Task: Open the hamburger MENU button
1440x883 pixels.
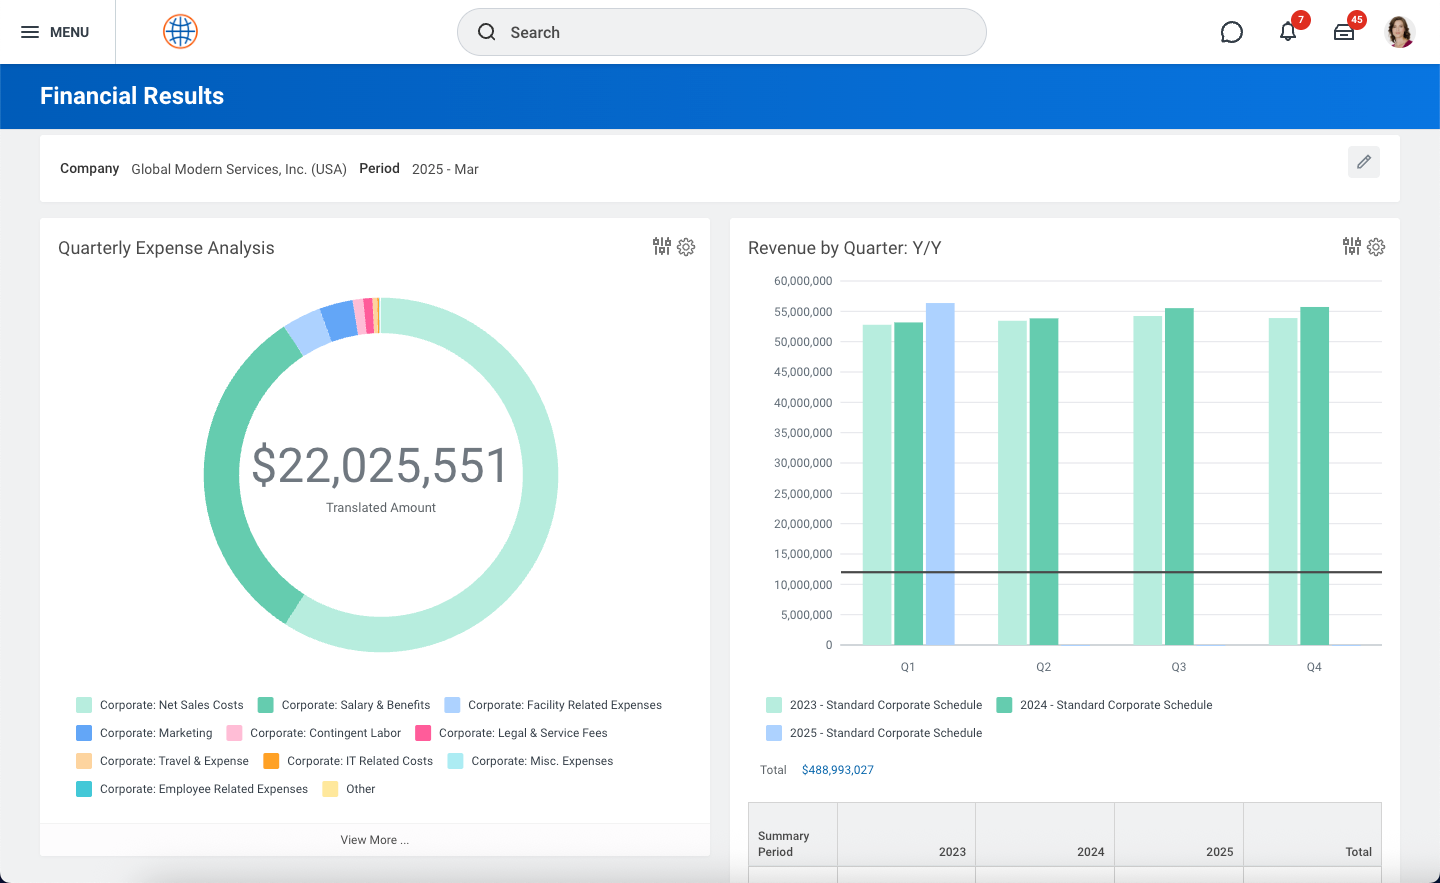Action: tap(55, 32)
